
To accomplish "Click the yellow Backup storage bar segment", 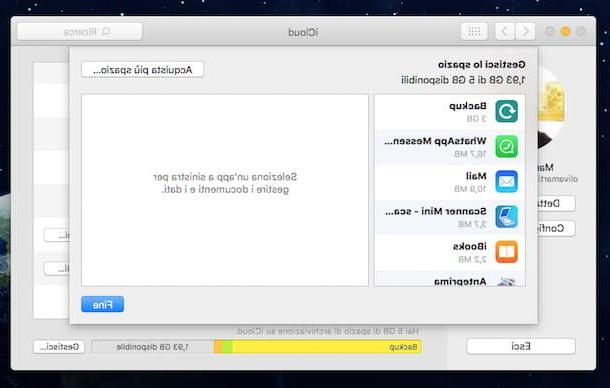I will click(326, 347).
